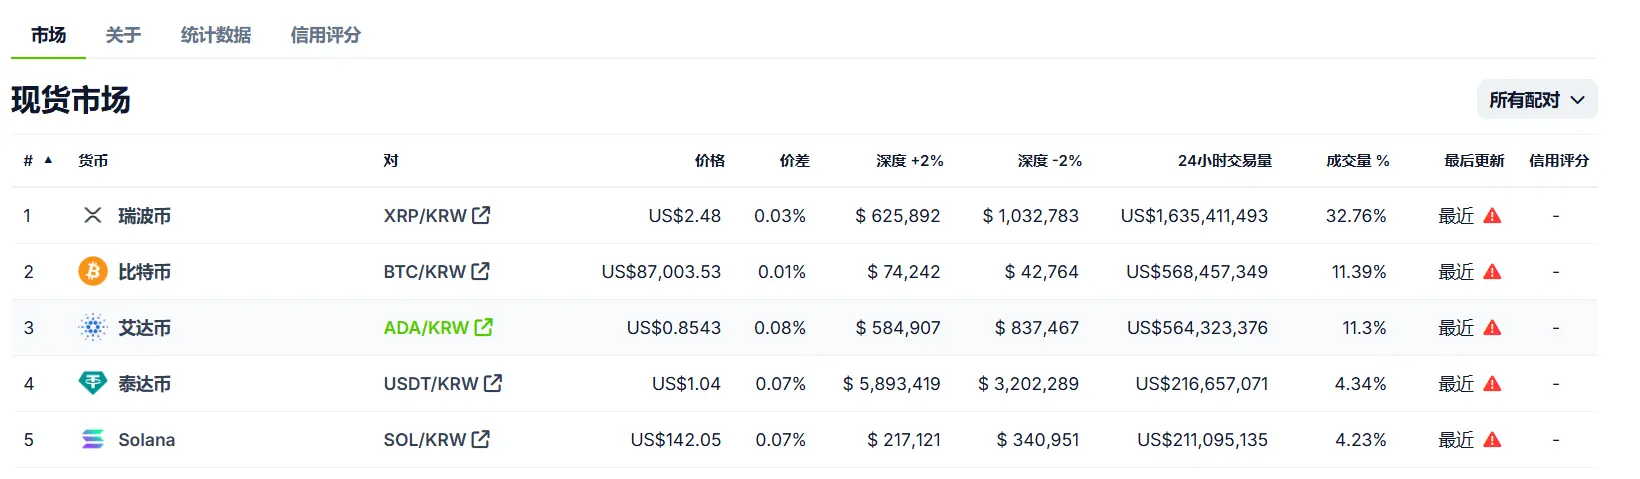
Task: Click warning triangle in 泰达币 row
Action: (x=1493, y=383)
